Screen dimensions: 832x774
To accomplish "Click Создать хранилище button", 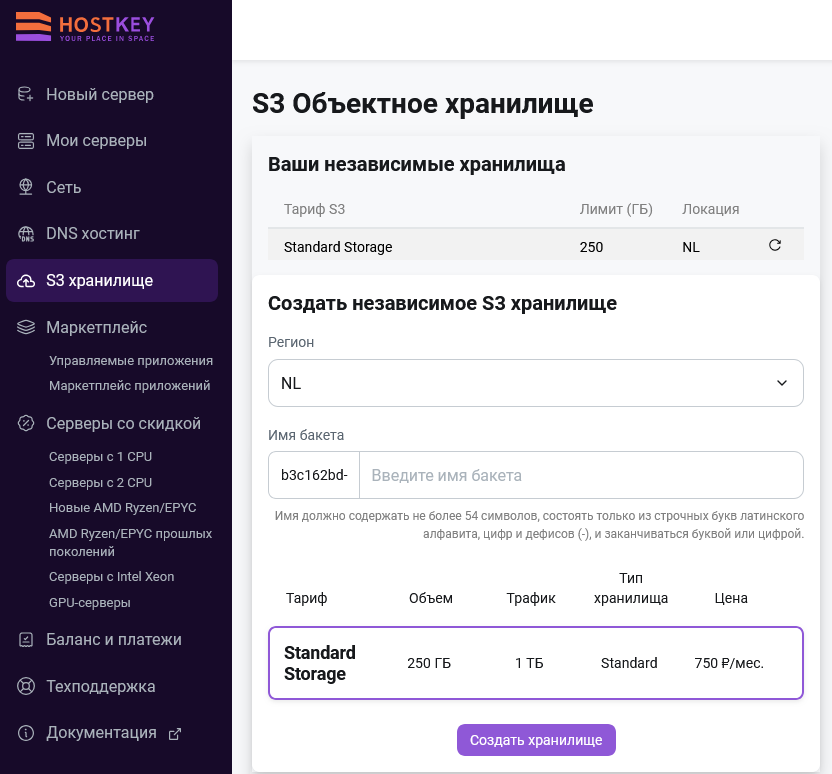I will tap(536, 740).
